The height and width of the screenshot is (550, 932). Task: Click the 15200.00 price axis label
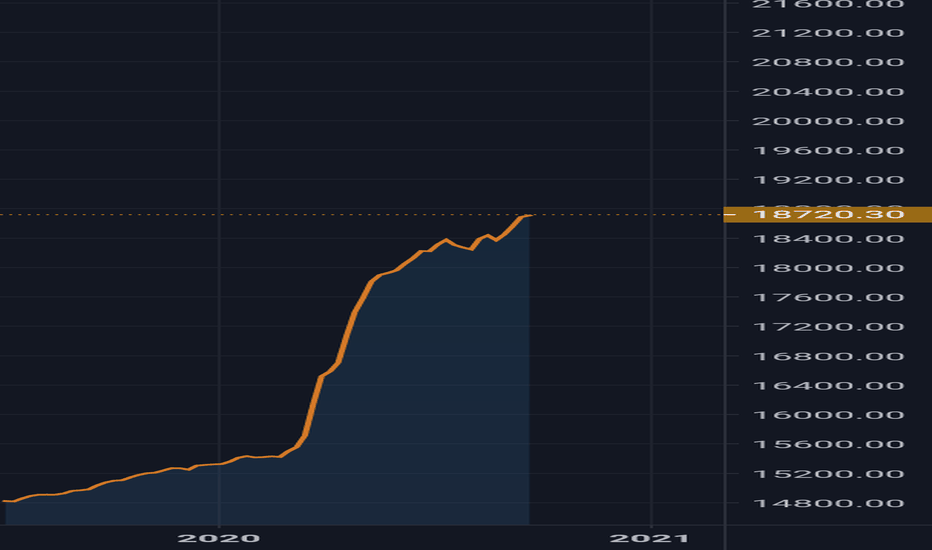tap(828, 474)
